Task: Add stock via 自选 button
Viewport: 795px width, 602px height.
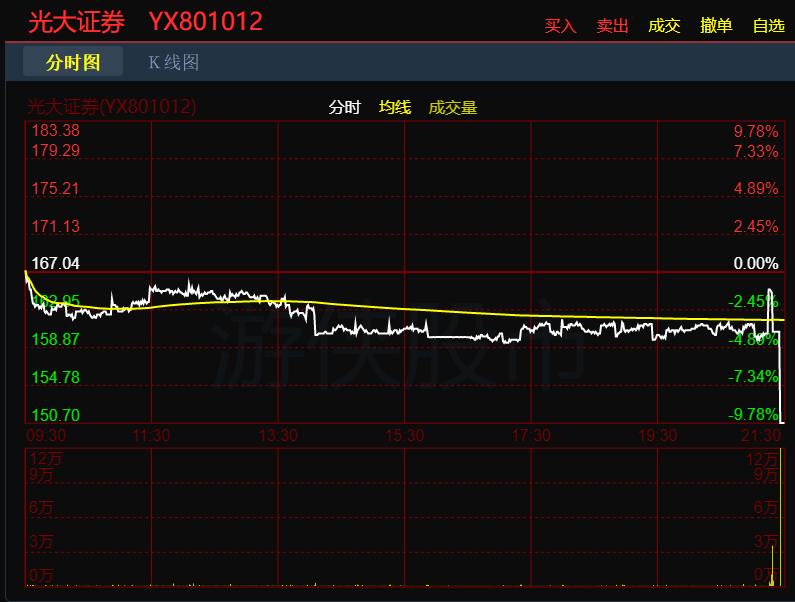Action: pyautogui.click(x=769, y=25)
